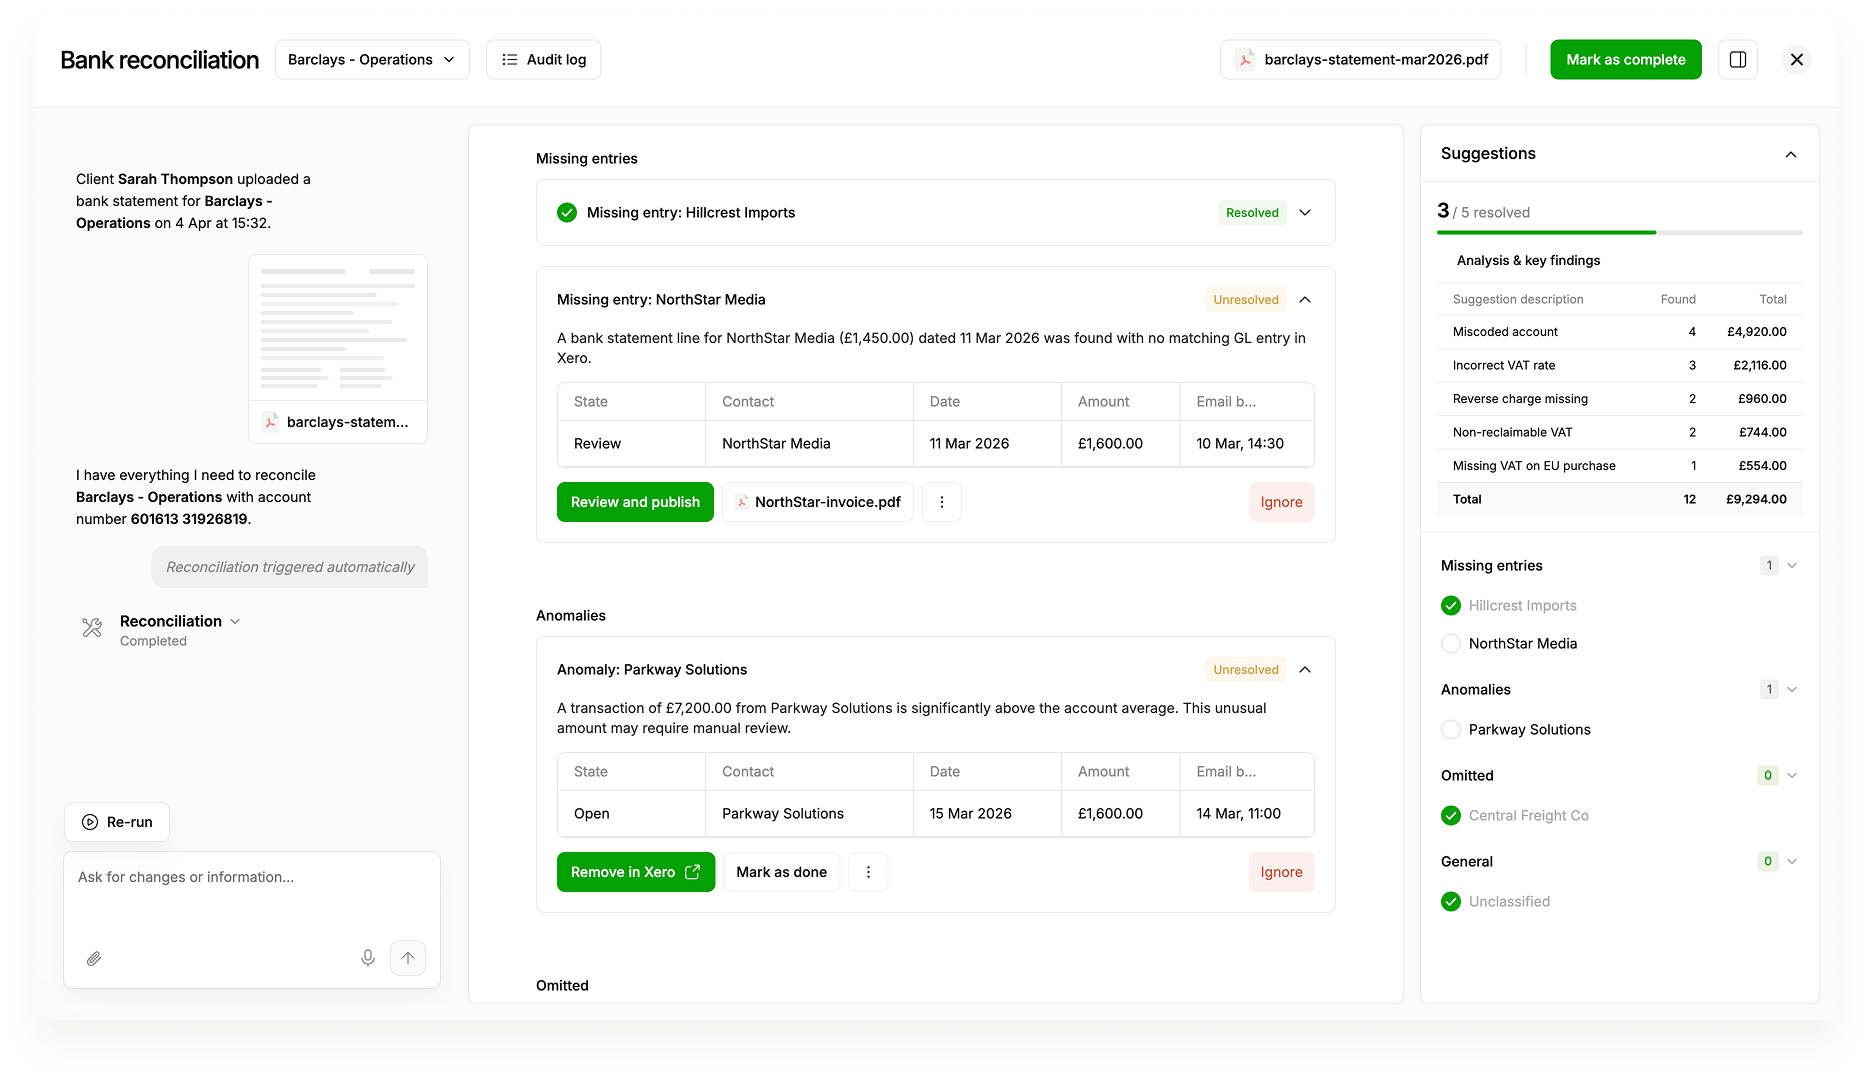Click the Resolved badge on Hillcrest Imports
The height and width of the screenshot is (1080, 1872).
(x=1252, y=213)
